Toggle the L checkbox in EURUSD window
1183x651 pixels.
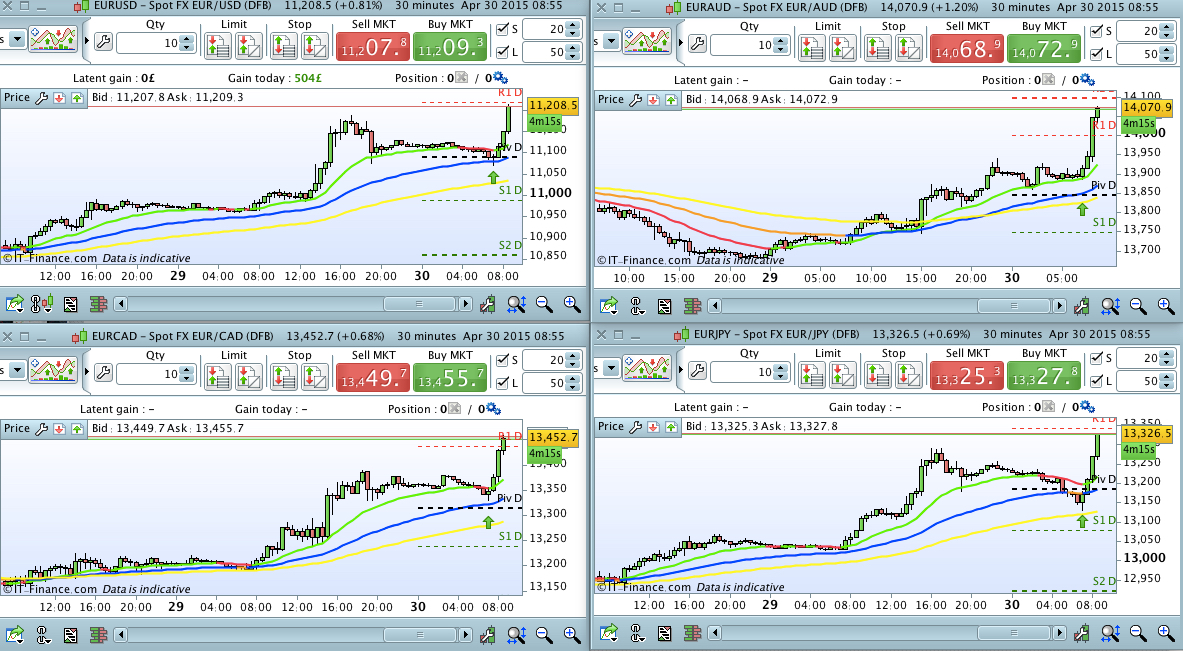[502, 53]
